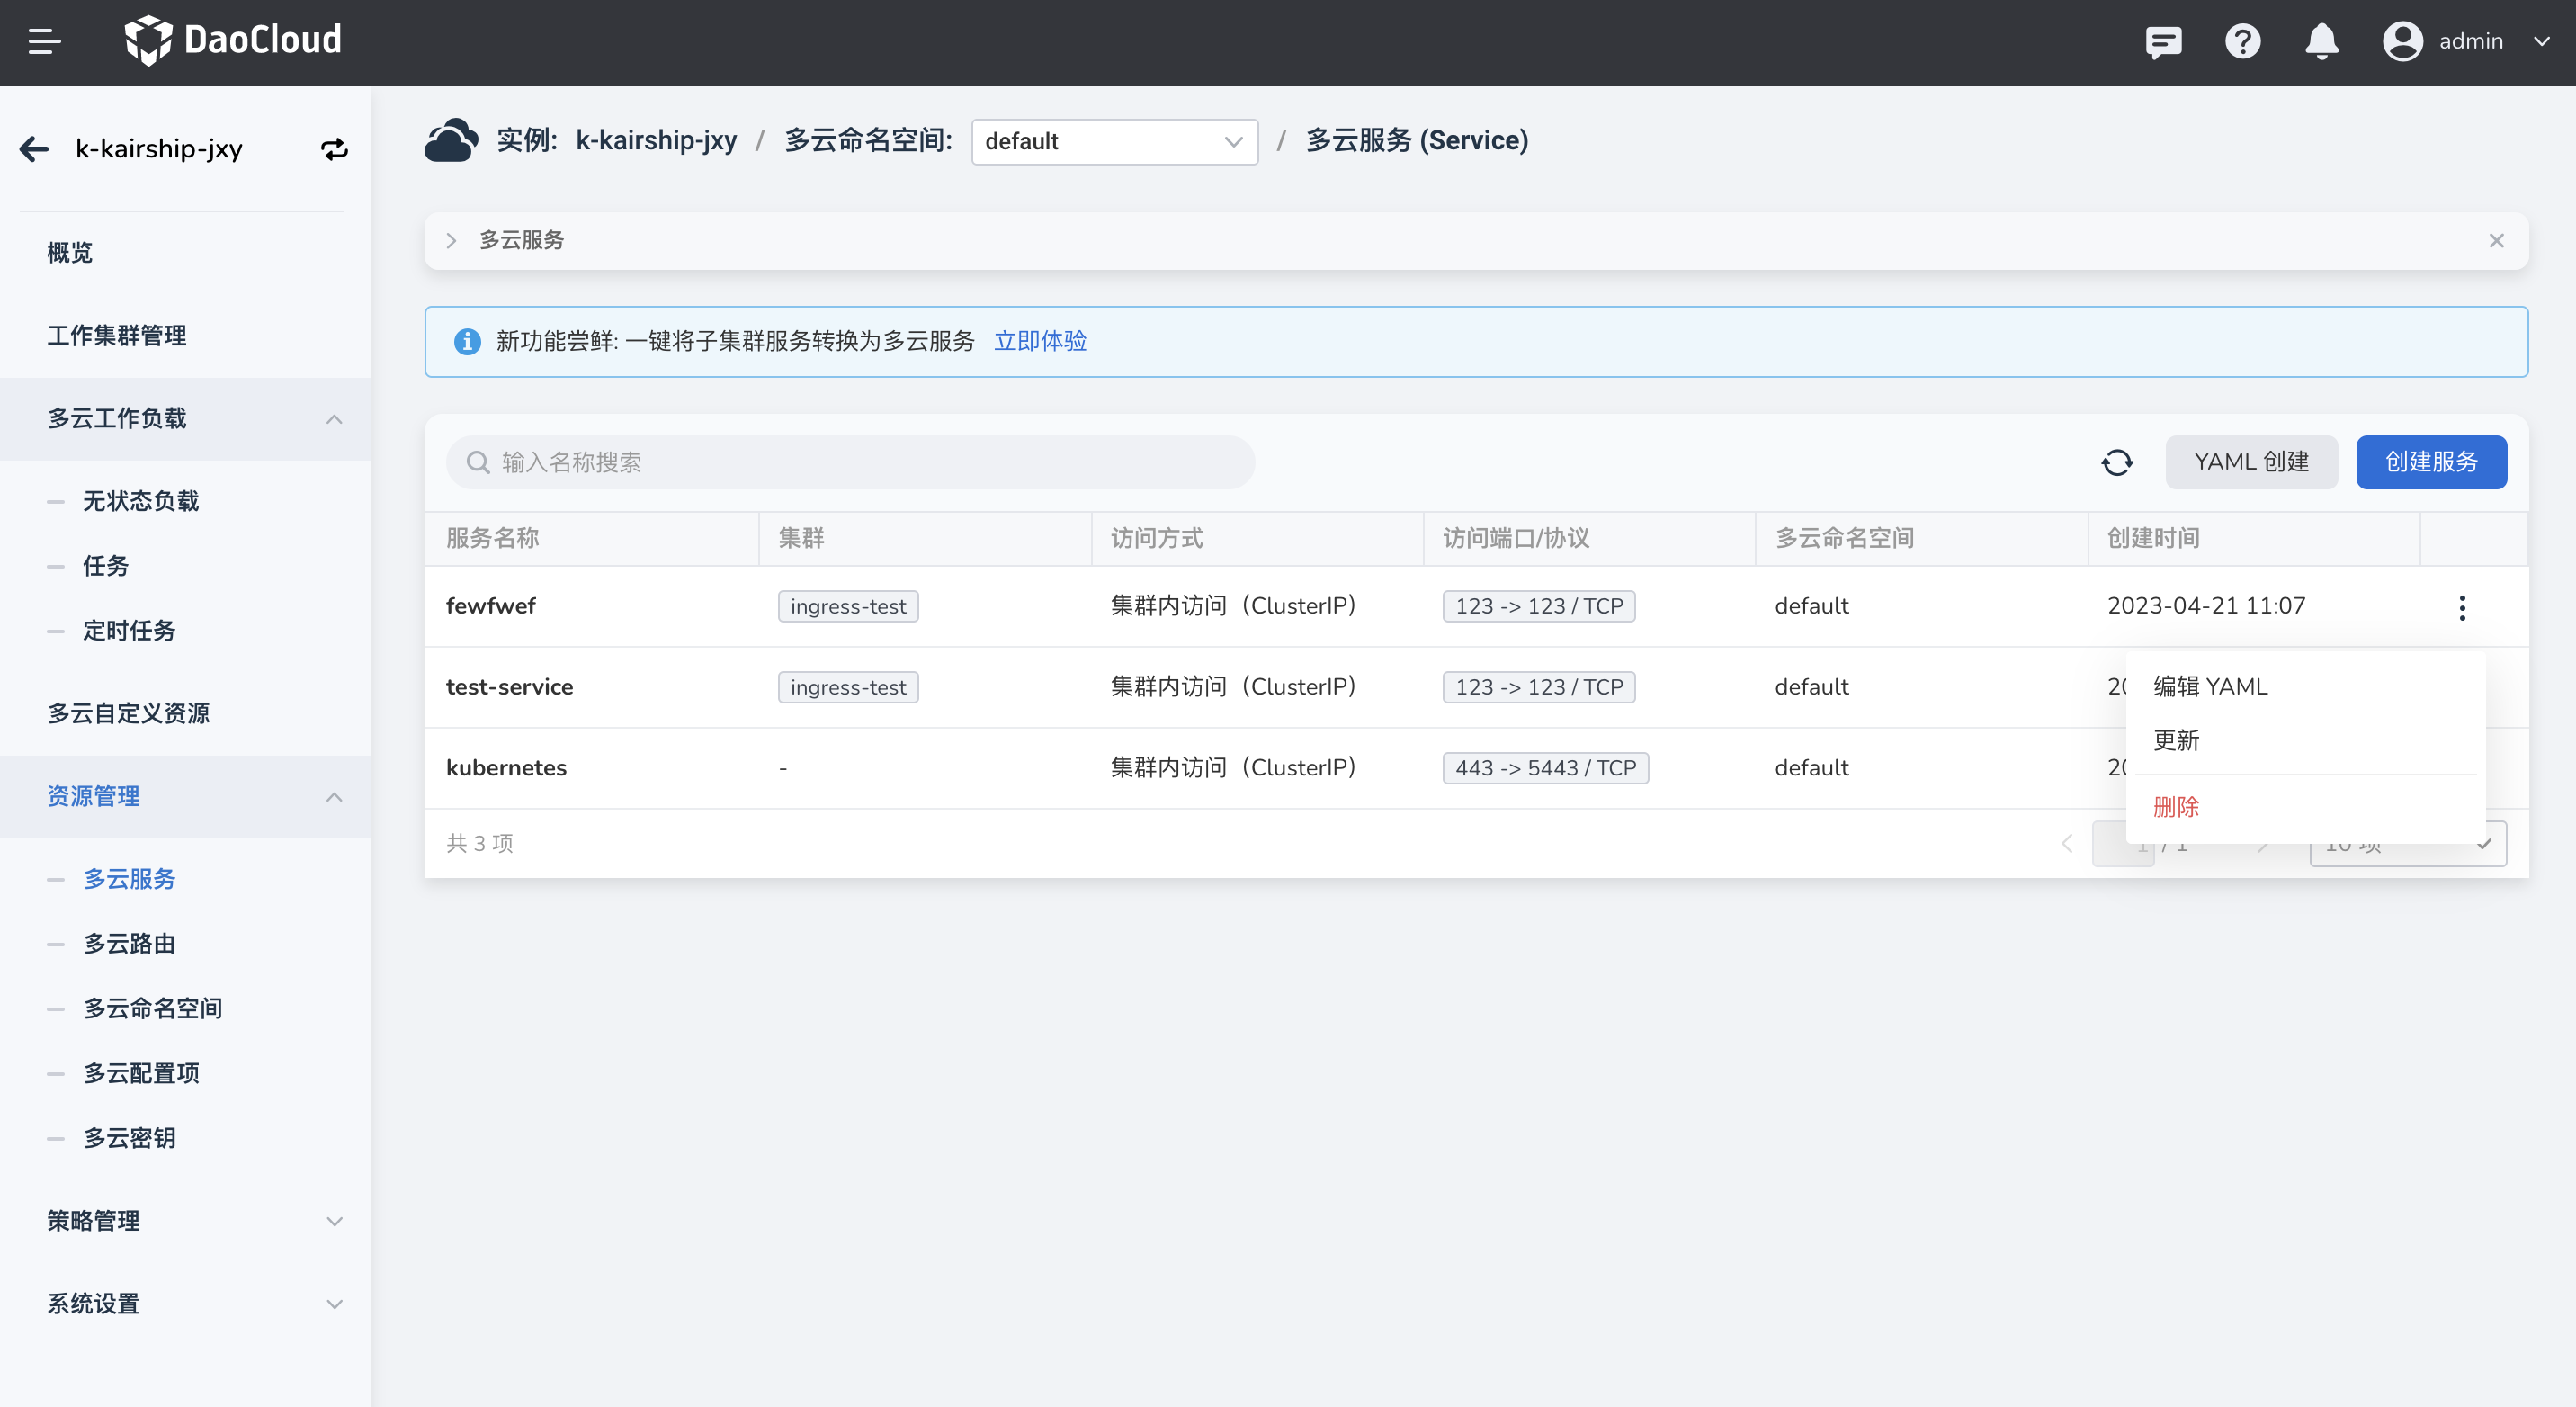The width and height of the screenshot is (2576, 1407).
Task: Click the previous page arrow in pagination
Action: [x=2067, y=844]
